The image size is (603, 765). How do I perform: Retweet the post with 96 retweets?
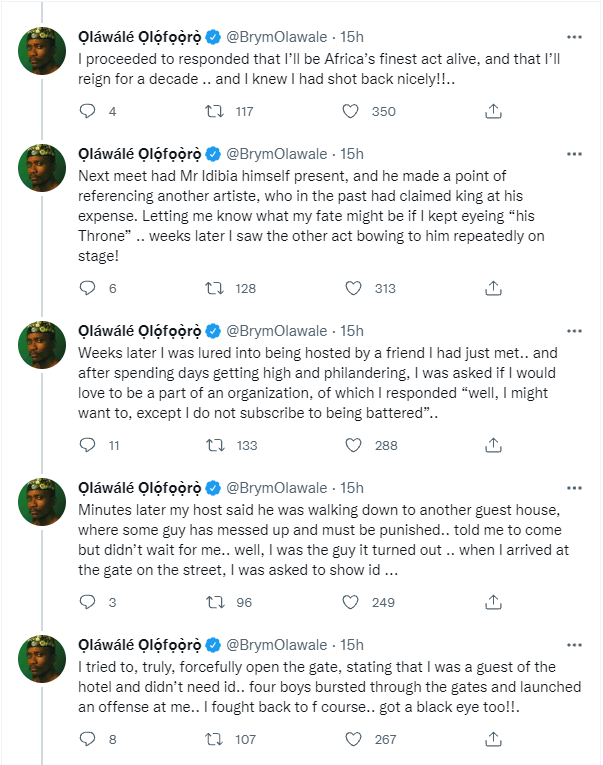click(213, 603)
